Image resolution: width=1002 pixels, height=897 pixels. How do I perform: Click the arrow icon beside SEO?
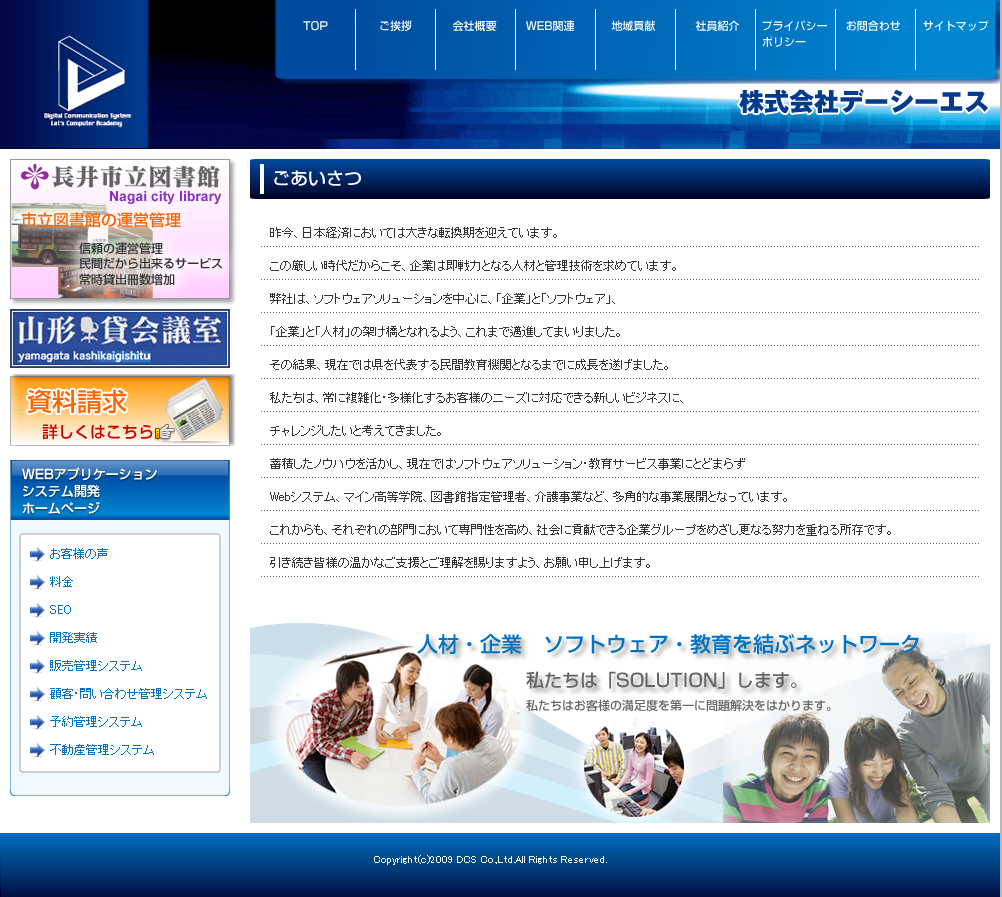[x=37, y=610]
